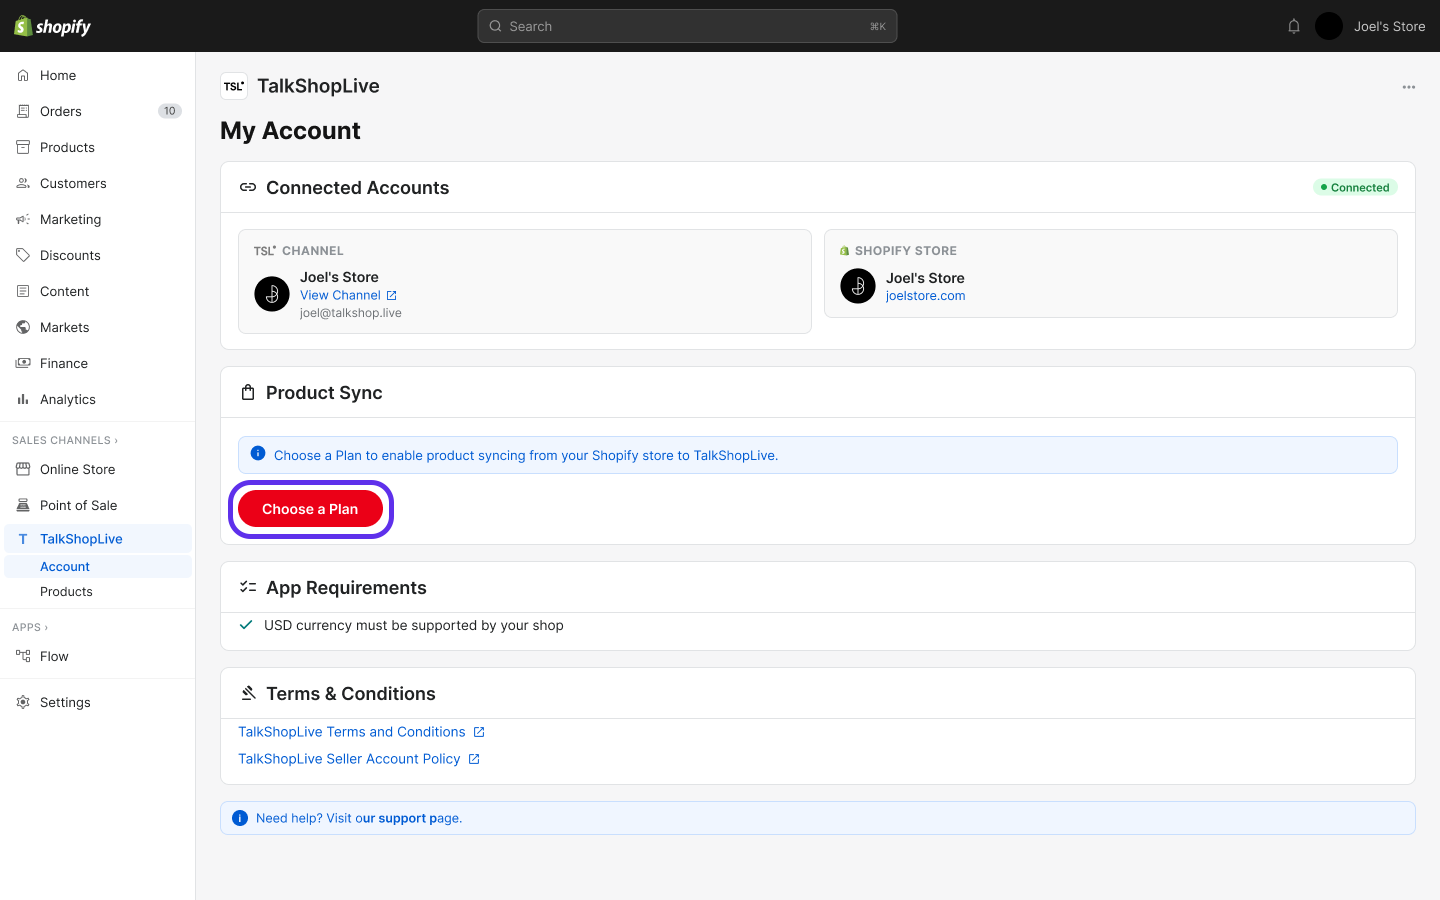1440x900 pixels.
Task: Click the Joel's Store name in top bar
Action: point(1389,26)
